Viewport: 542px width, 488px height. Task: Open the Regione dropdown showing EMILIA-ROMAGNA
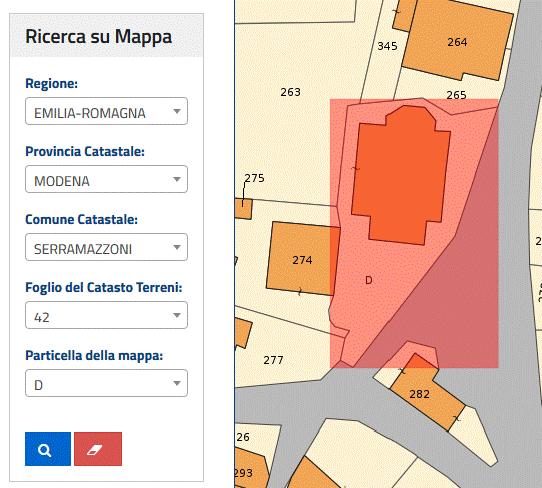point(106,111)
